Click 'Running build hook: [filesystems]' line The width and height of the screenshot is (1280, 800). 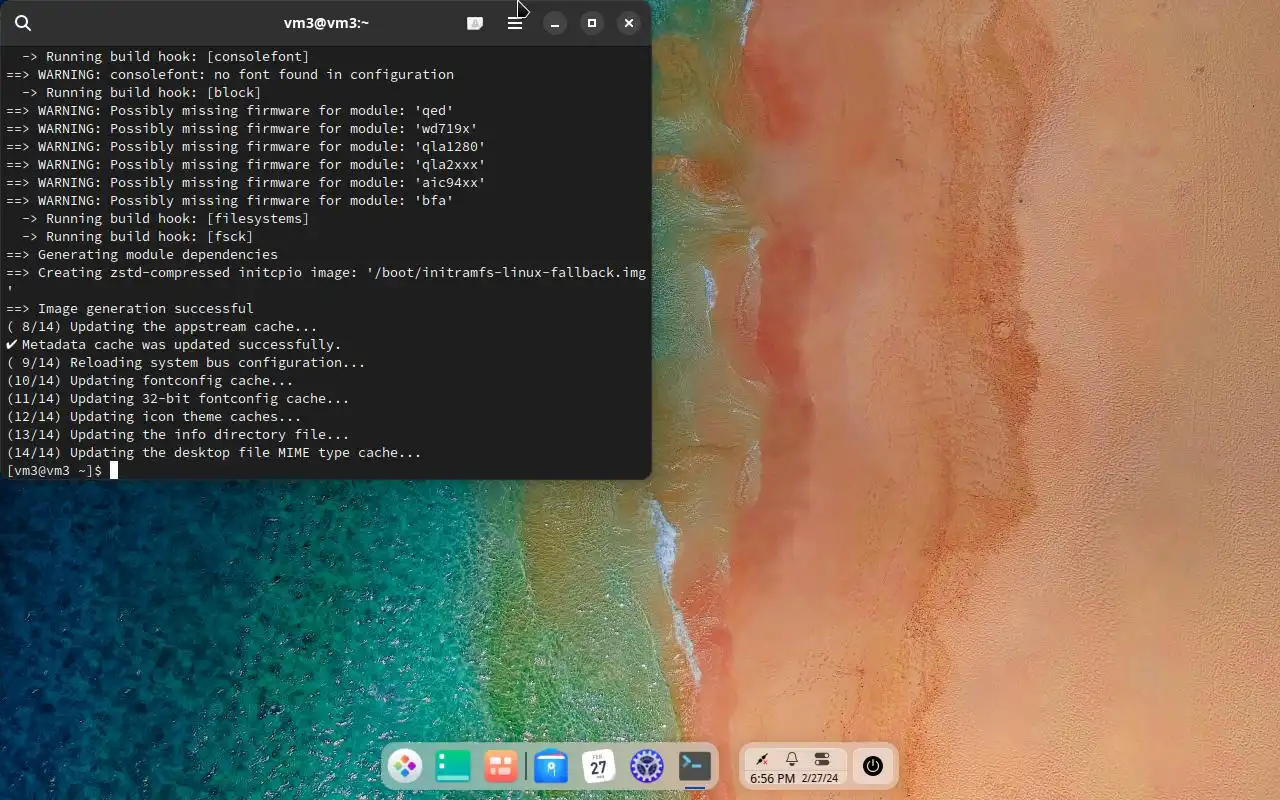tap(166, 218)
